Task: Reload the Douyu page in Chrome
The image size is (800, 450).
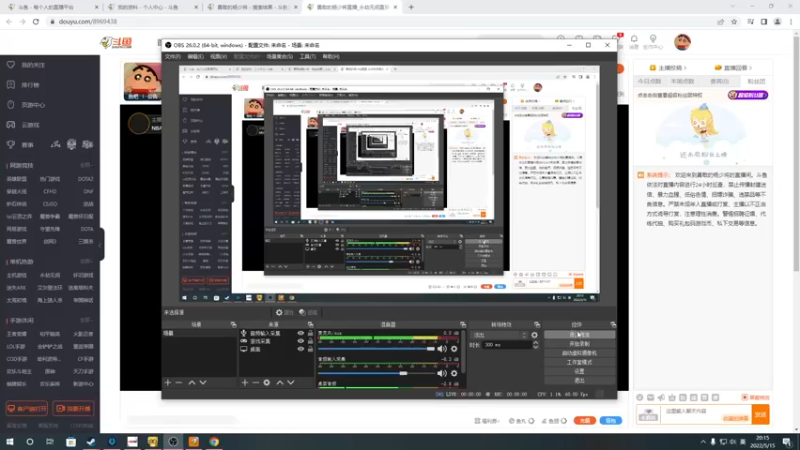Action: click(36, 21)
